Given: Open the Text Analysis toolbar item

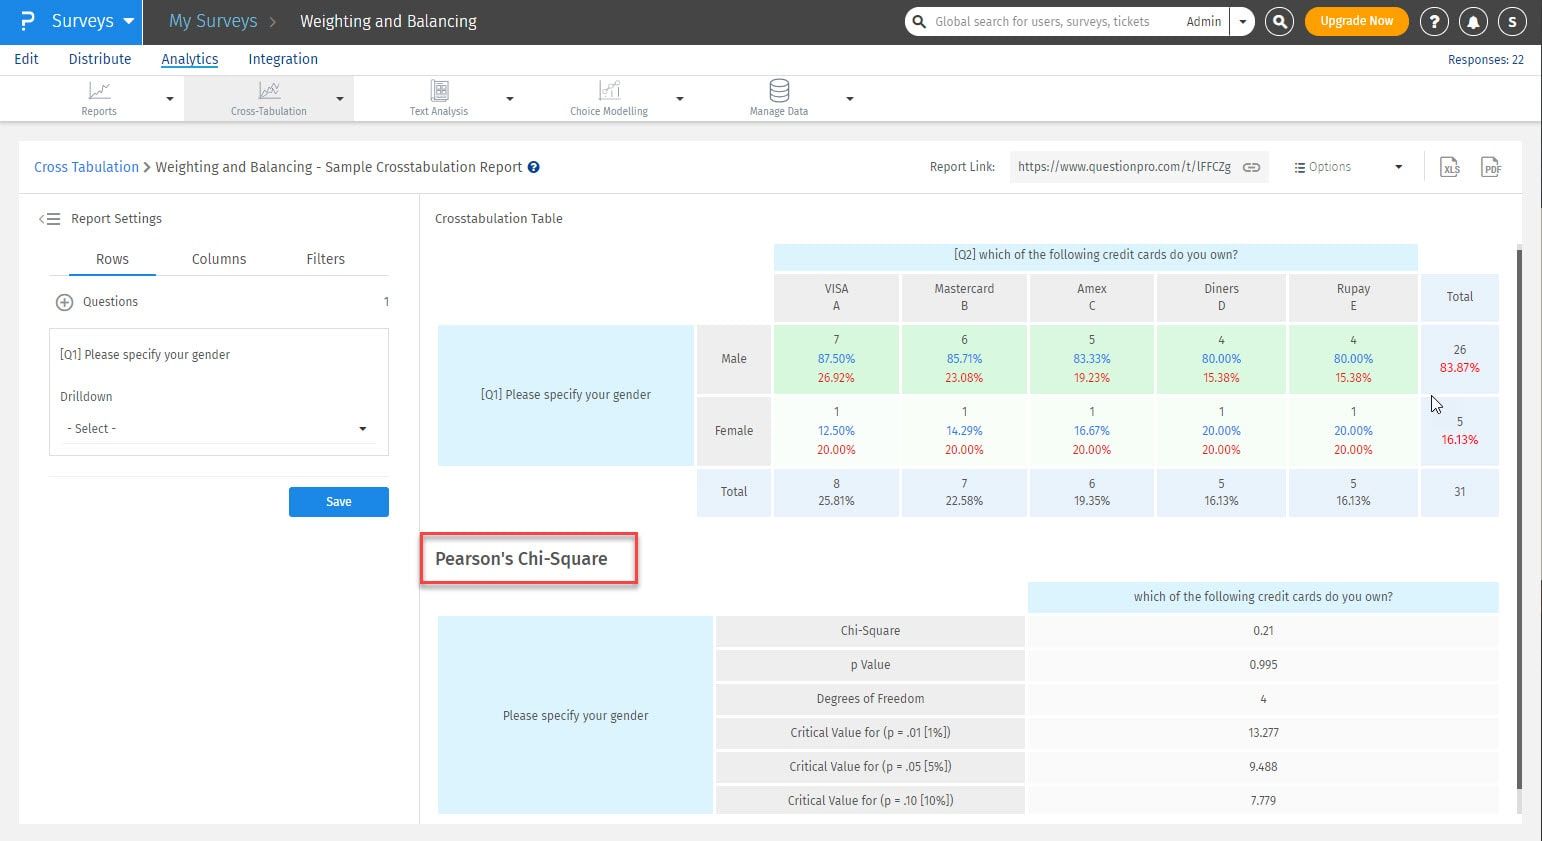Looking at the screenshot, I should pos(439,98).
